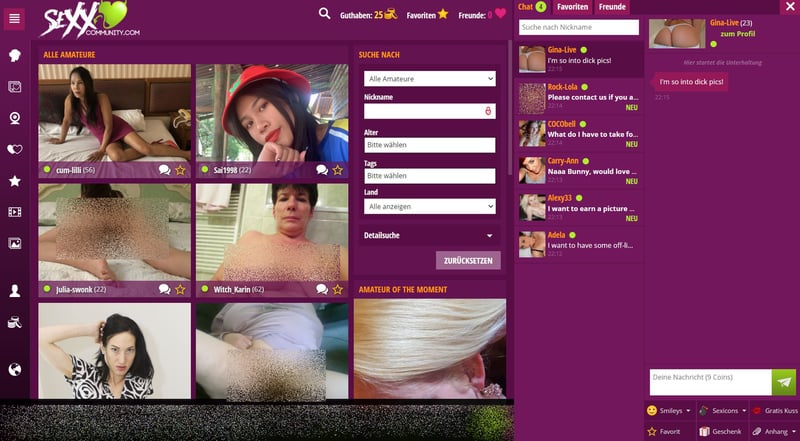Open the Sexicons dropdown
The width and height of the screenshot is (800, 441).
point(722,410)
